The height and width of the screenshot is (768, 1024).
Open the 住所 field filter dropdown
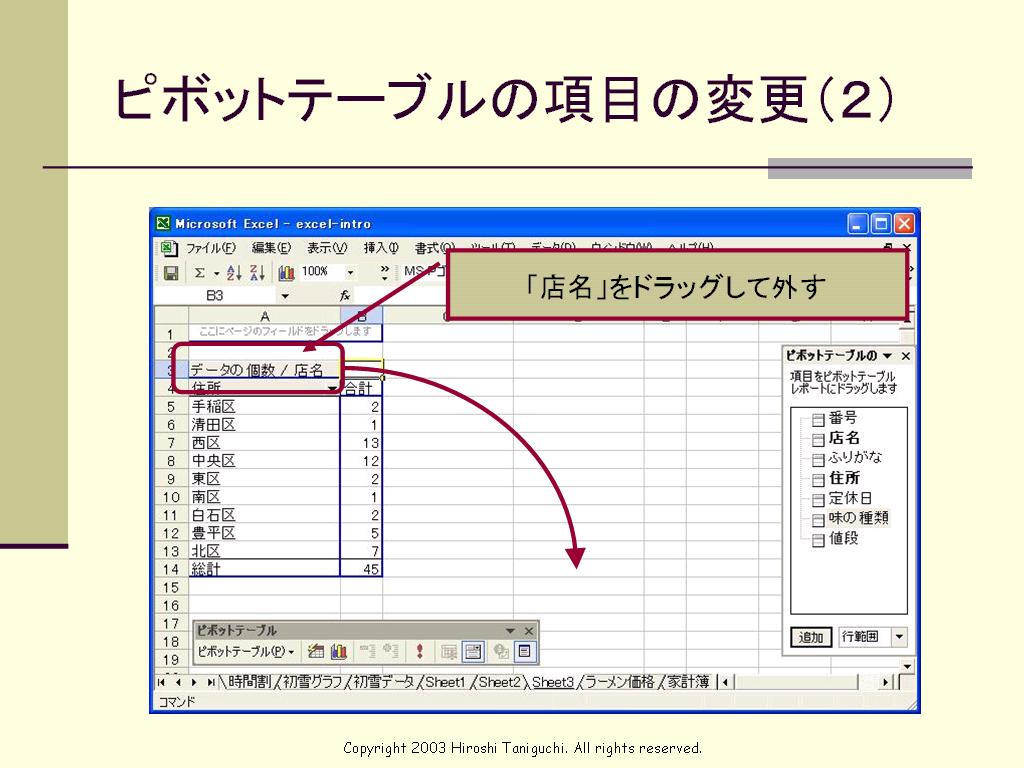tap(332, 389)
